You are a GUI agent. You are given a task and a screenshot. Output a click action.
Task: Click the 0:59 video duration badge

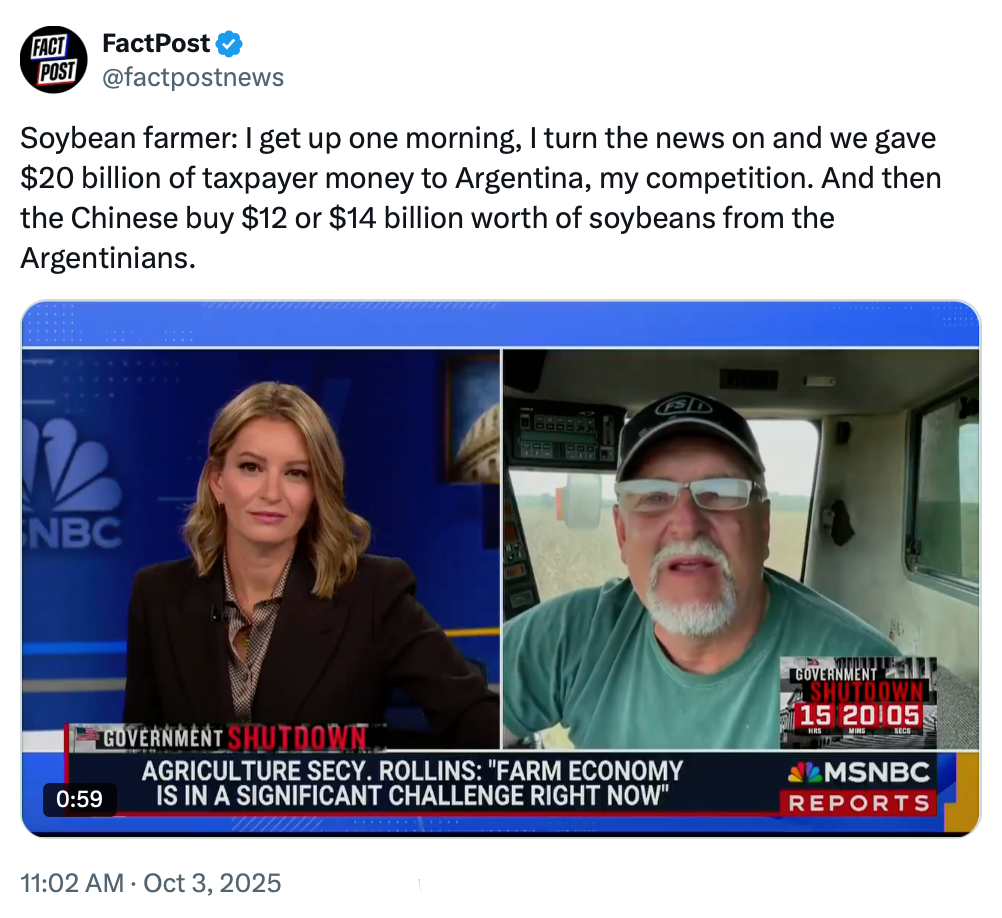80,799
